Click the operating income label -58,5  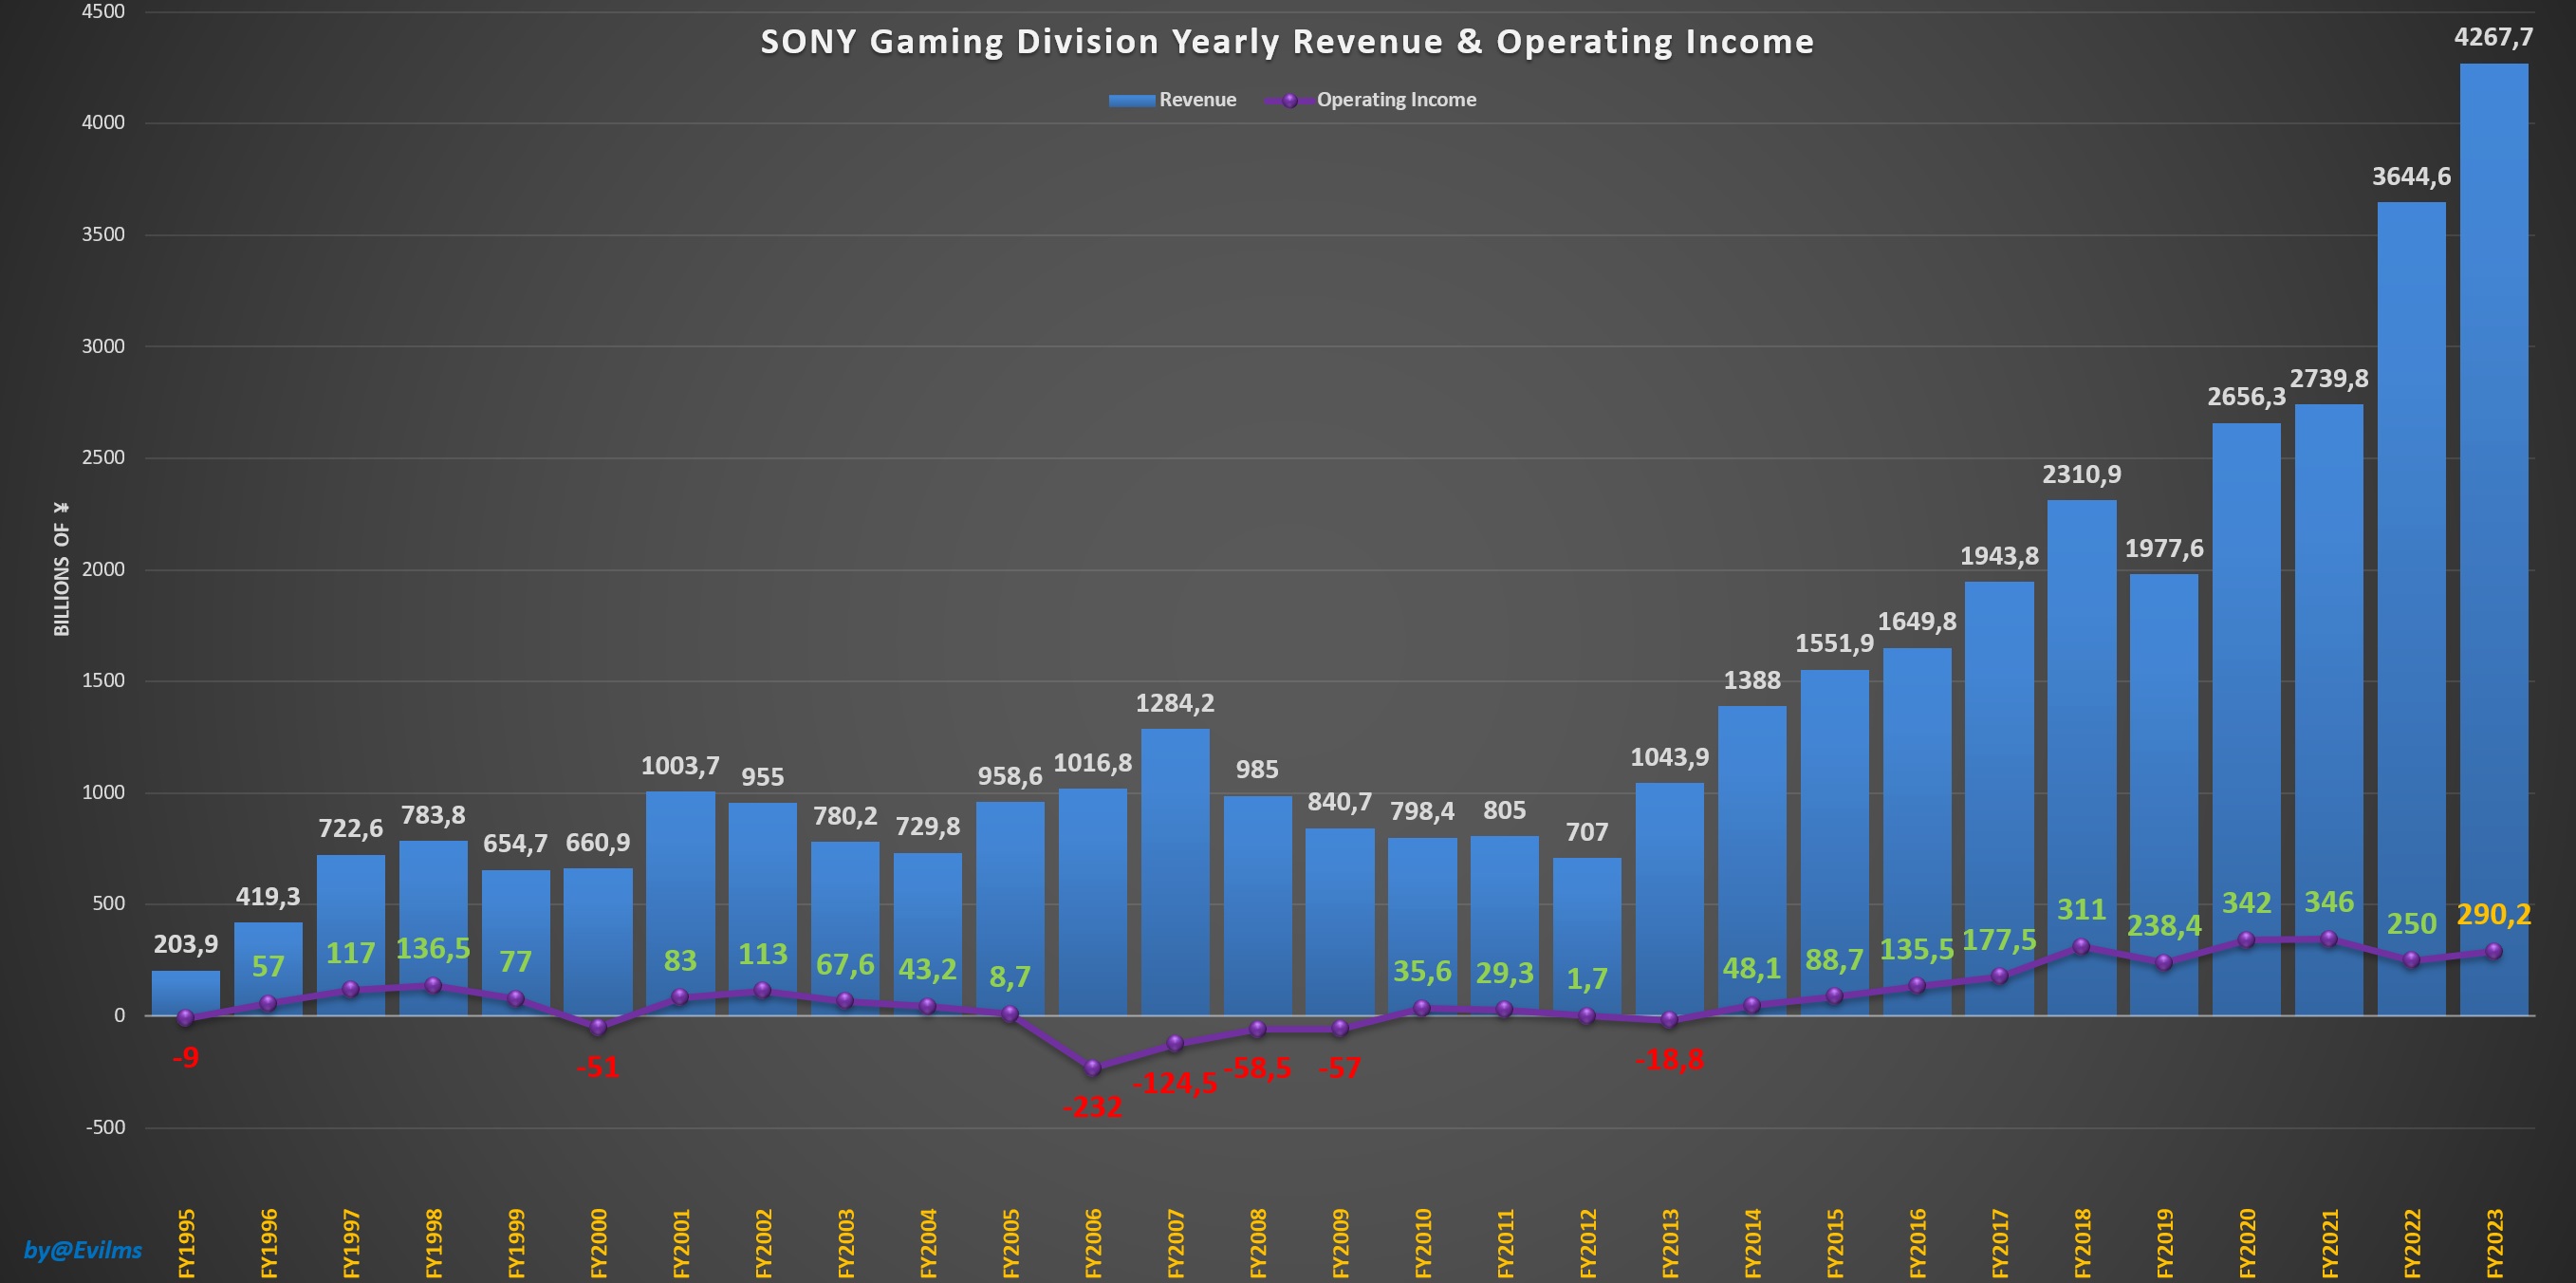(x=1257, y=1069)
